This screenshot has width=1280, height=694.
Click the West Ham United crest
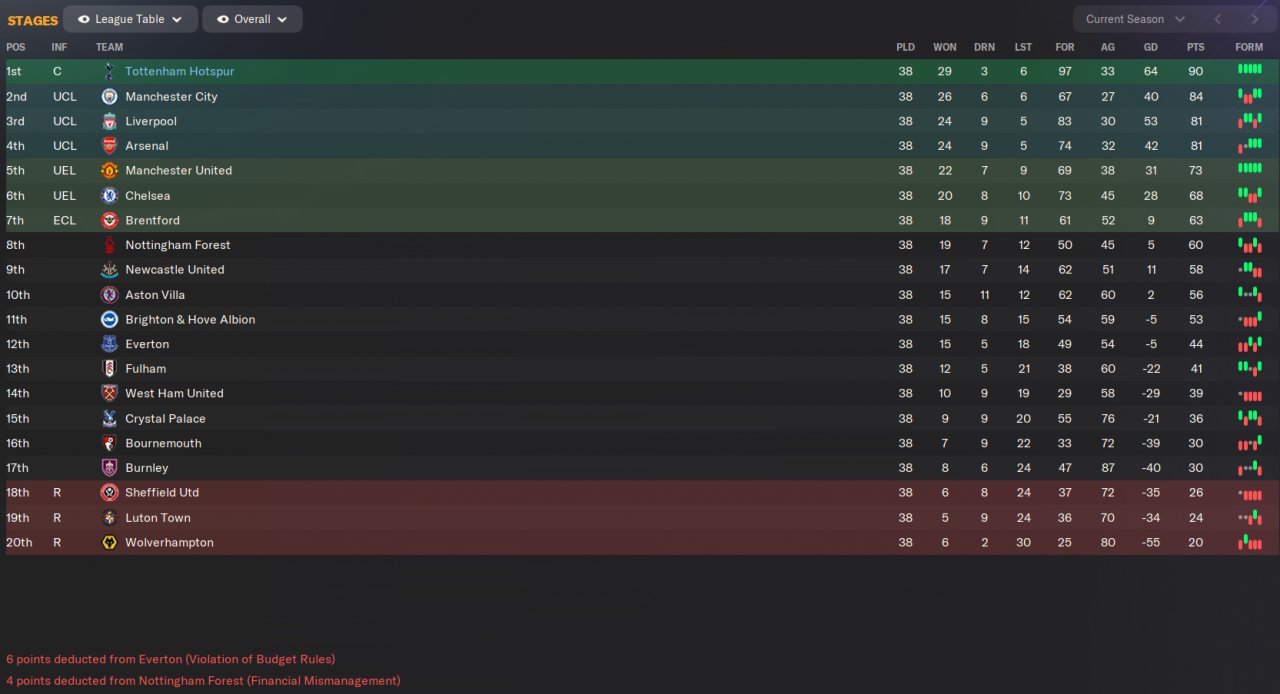click(109, 394)
